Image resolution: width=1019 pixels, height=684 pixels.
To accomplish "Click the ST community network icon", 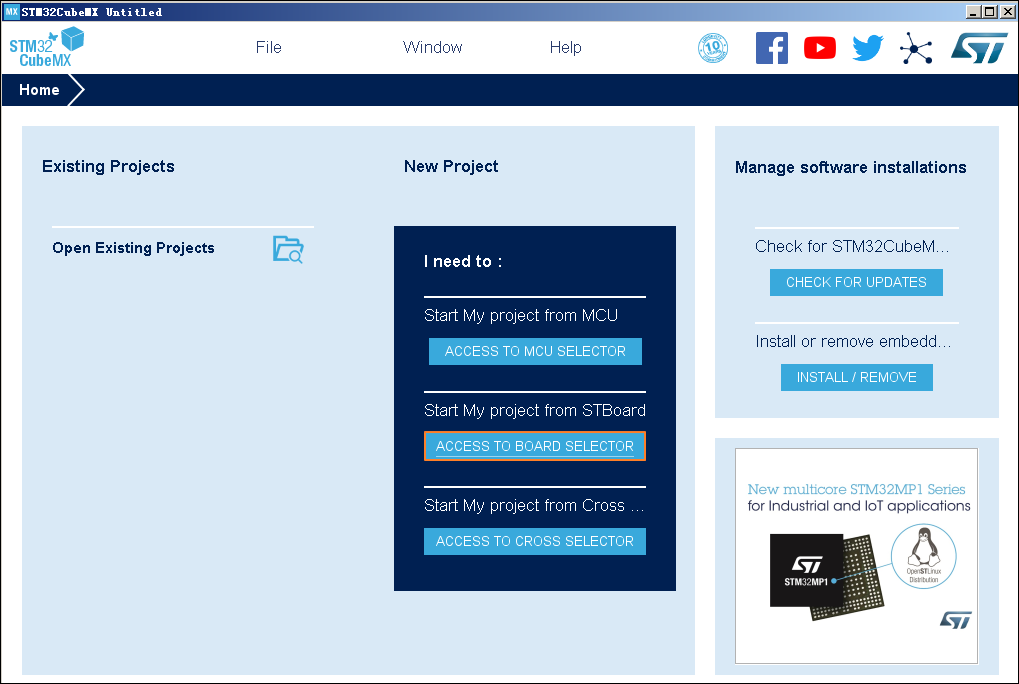I will pos(916,48).
